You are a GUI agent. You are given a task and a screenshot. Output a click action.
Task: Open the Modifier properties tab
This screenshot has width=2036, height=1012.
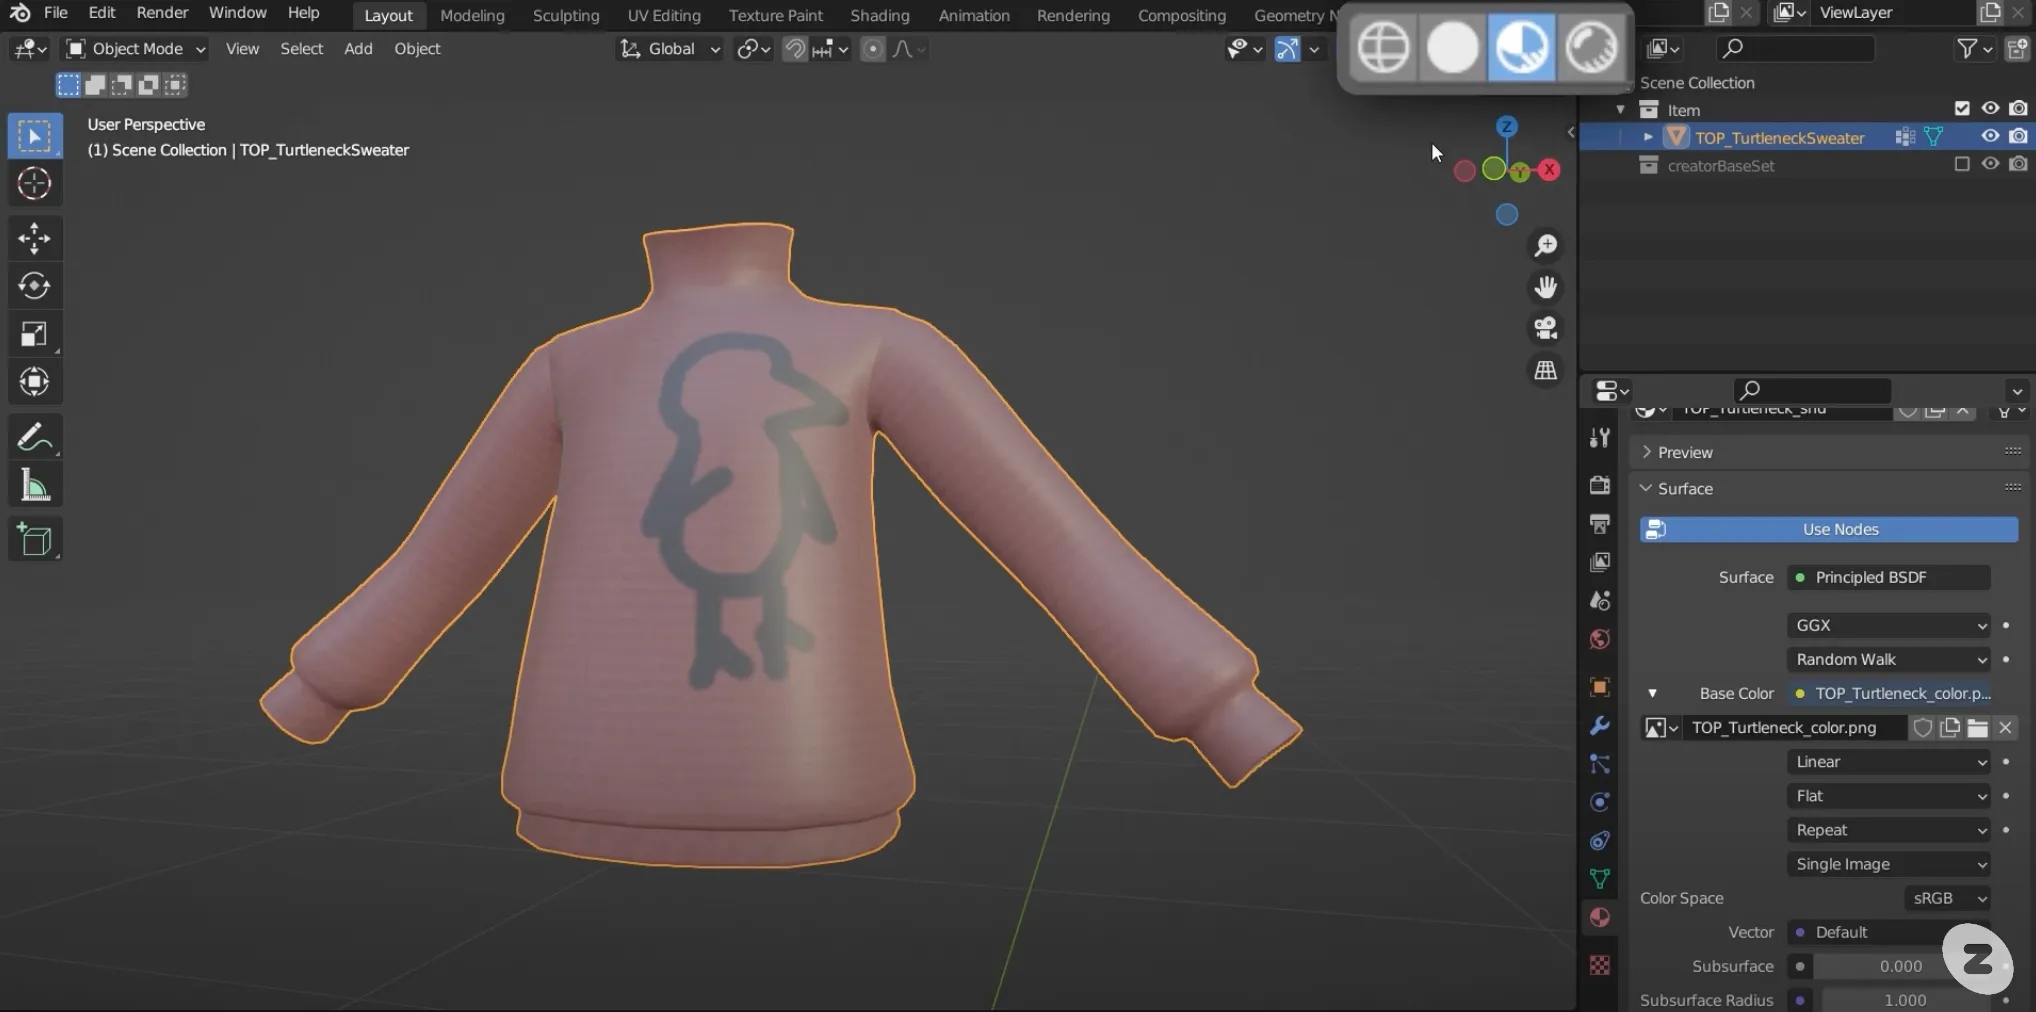pyautogui.click(x=1600, y=726)
